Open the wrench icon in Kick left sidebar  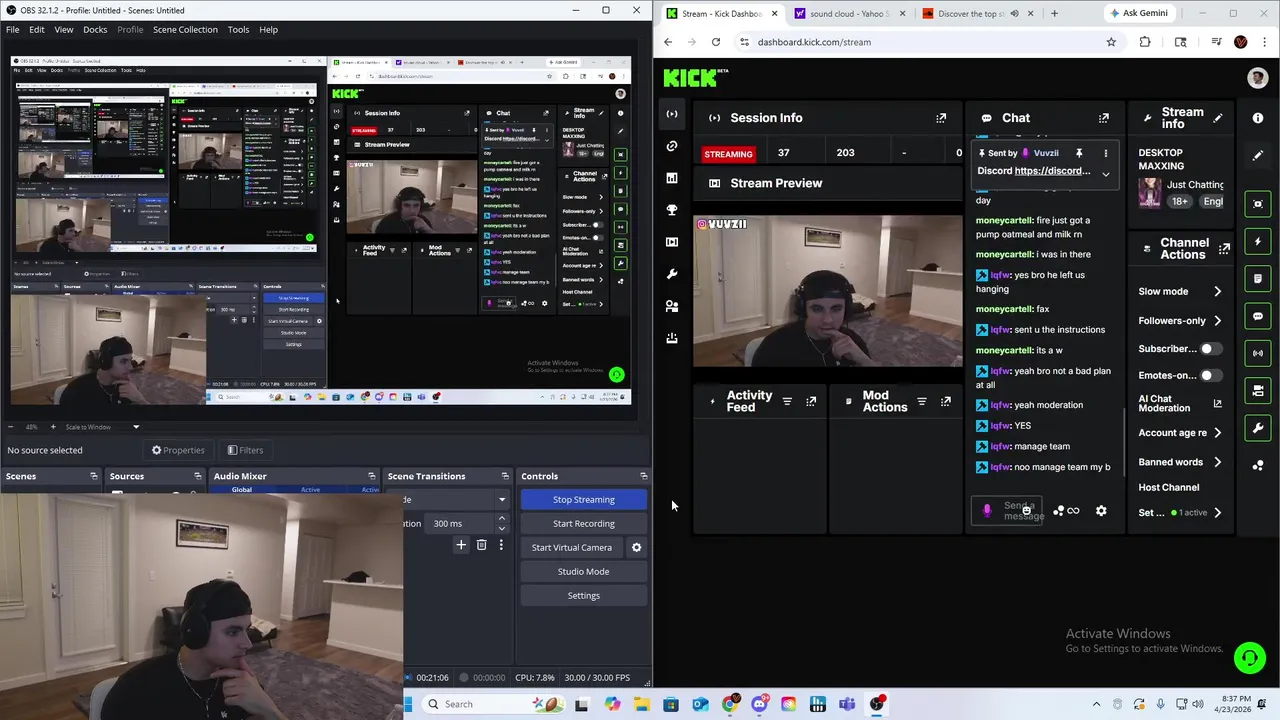pyautogui.click(x=672, y=274)
